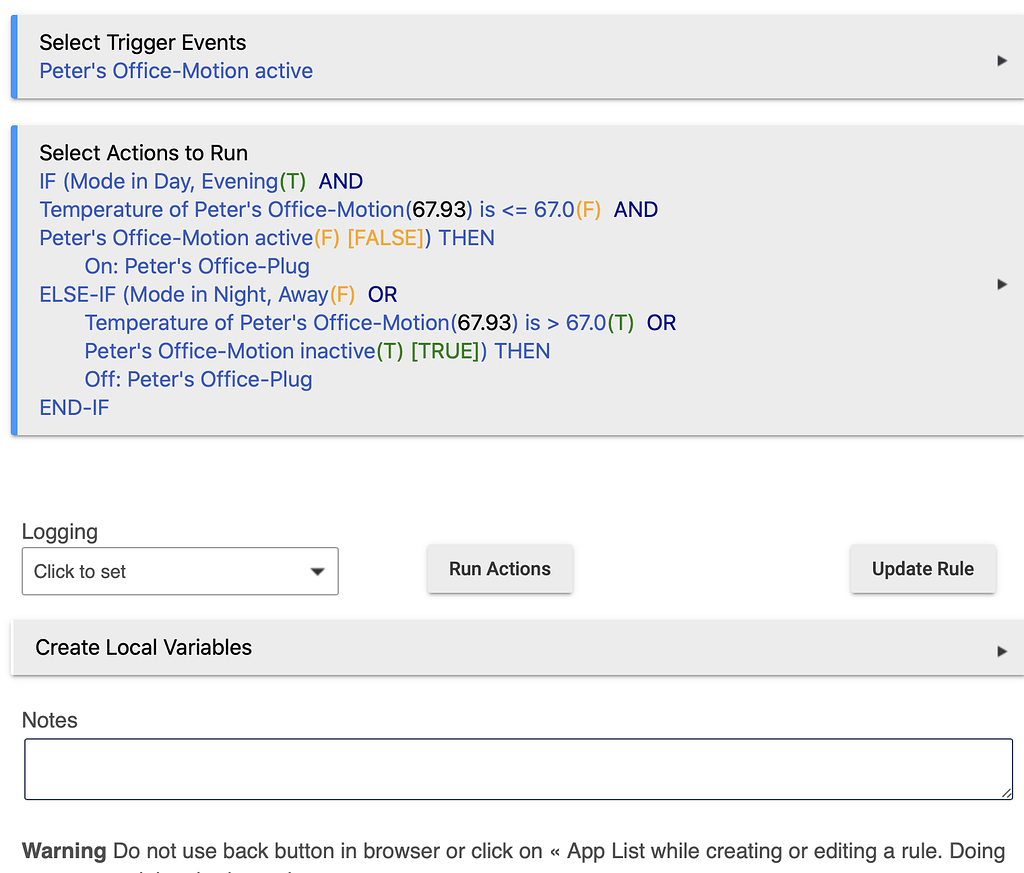1024x873 pixels.
Task: Expand the Select Trigger Events arrow
Action: pyautogui.click(x=1001, y=60)
